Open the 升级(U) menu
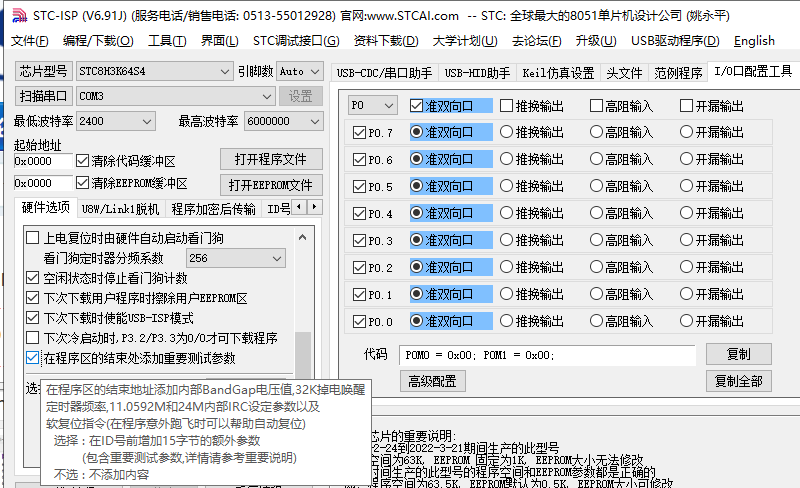800x488 pixels. click(x=596, y=41)
